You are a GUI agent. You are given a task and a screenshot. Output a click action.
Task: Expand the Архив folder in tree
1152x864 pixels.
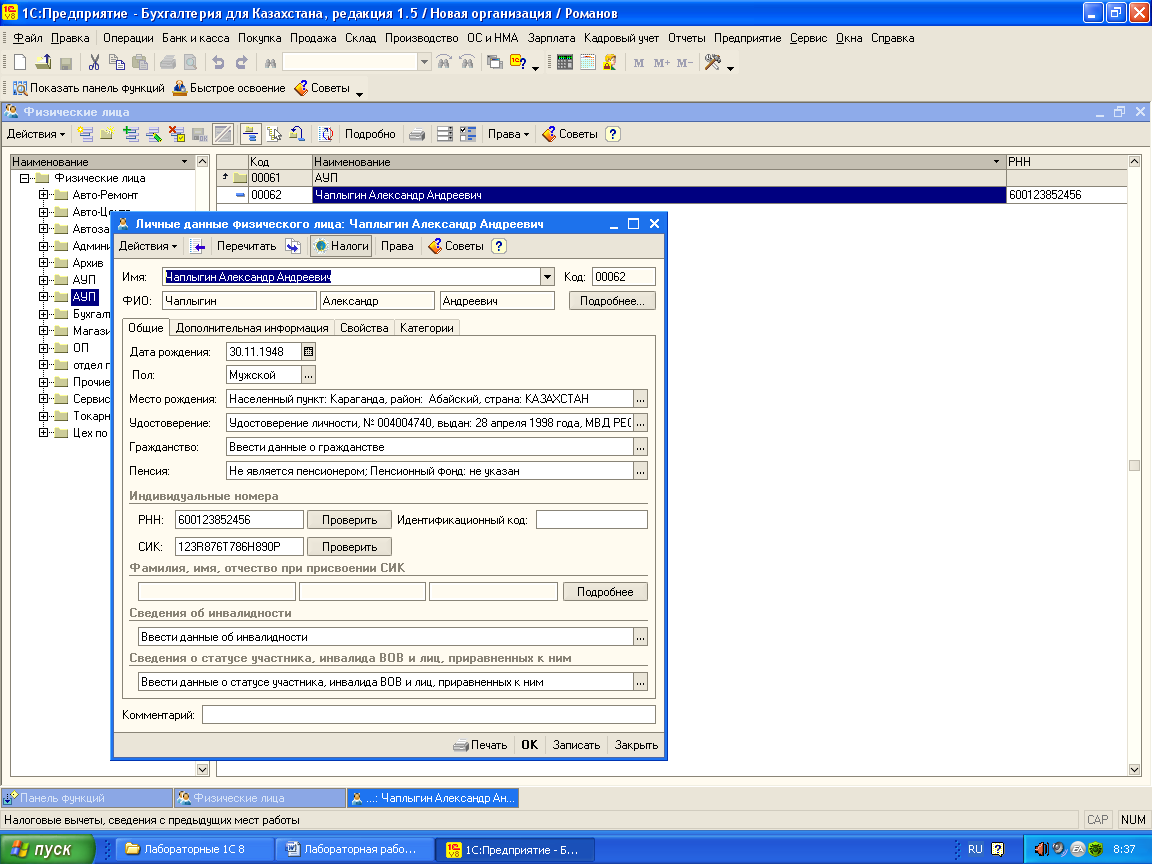(43, 263)
